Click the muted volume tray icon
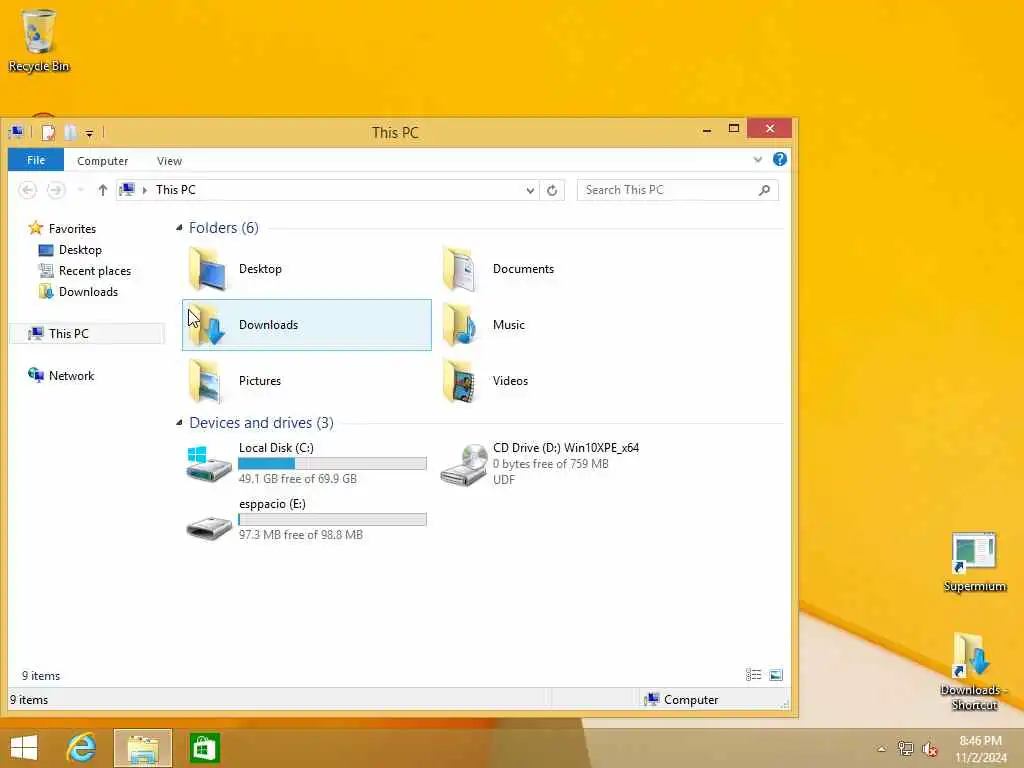 (930, 749)
